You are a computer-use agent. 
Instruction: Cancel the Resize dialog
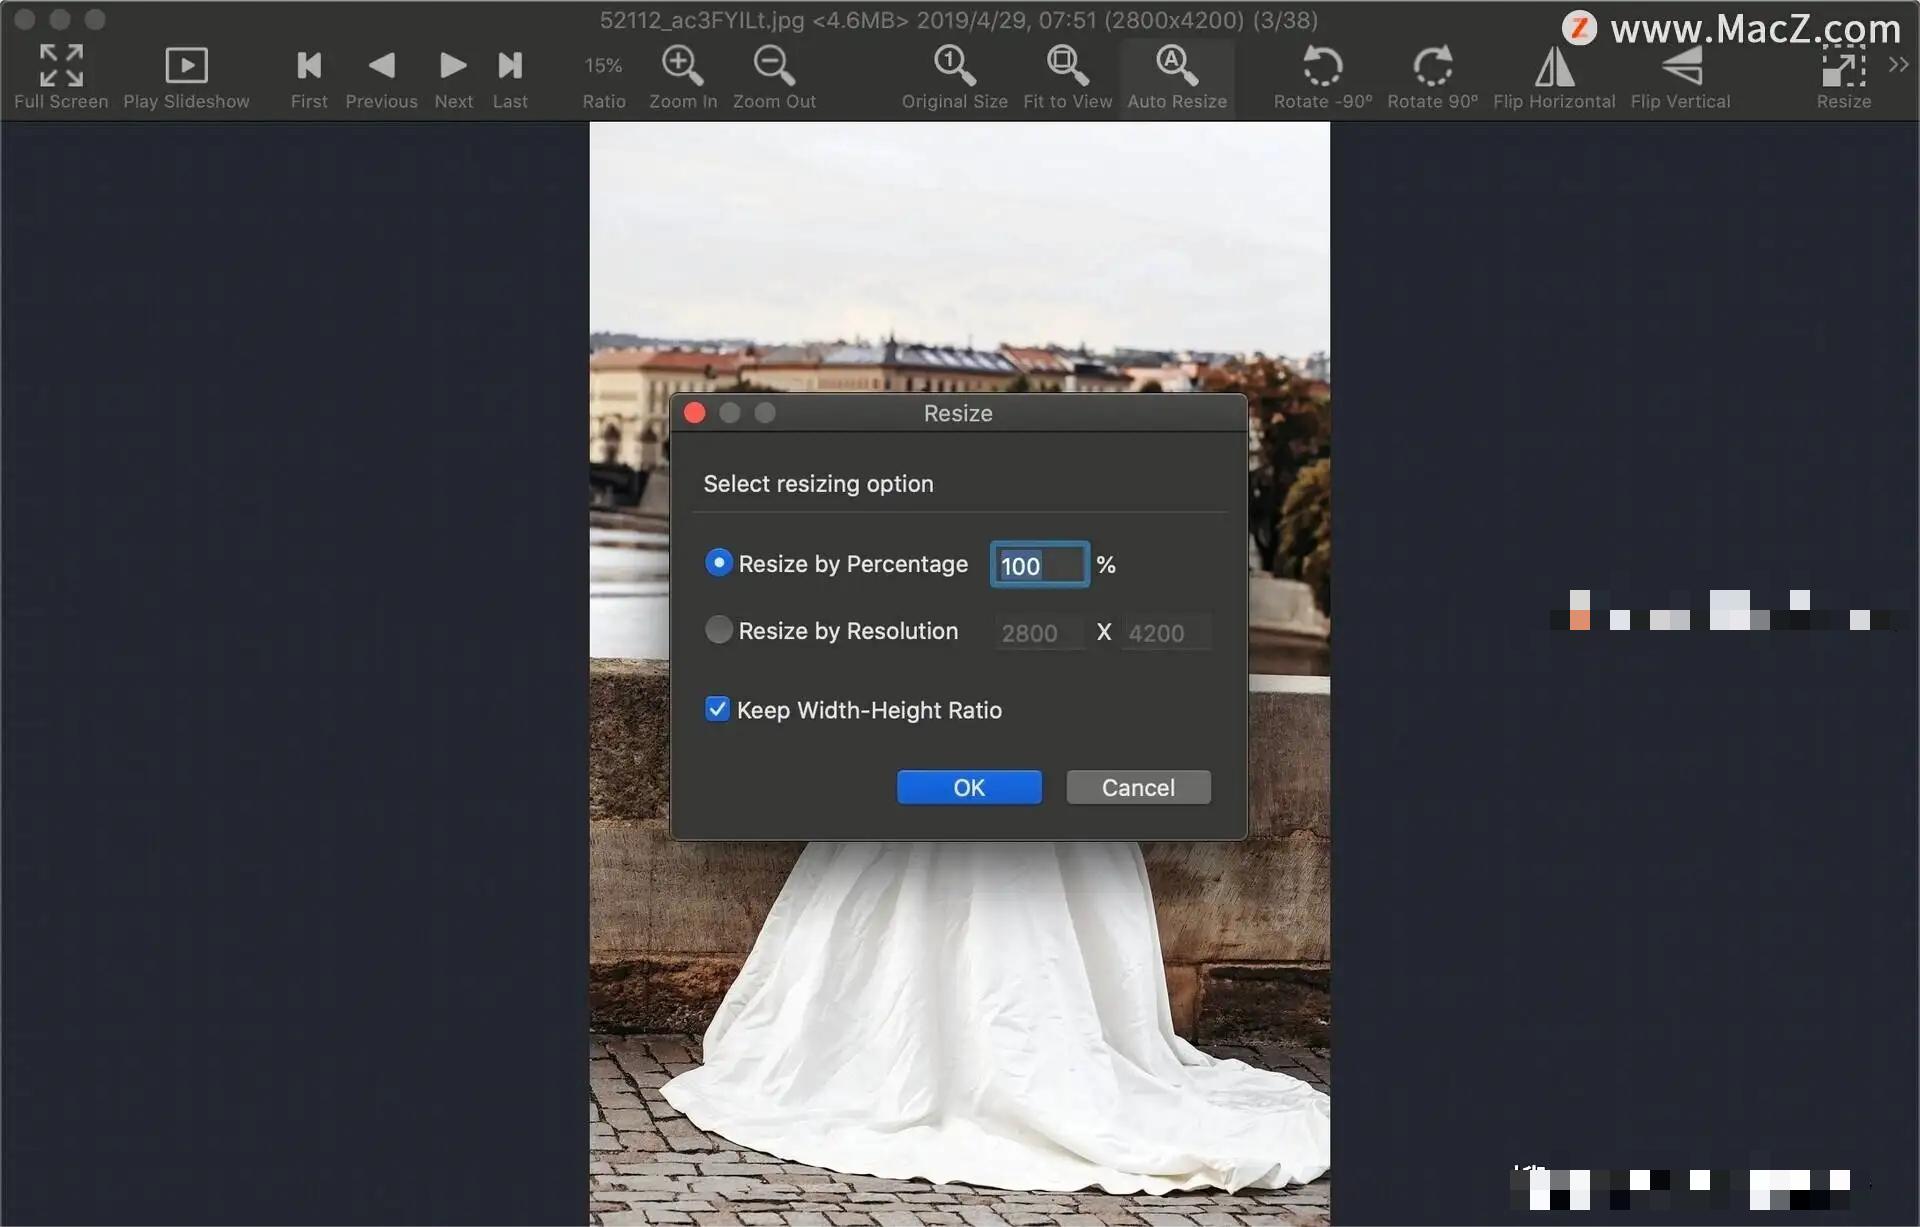coord(1138,787)
